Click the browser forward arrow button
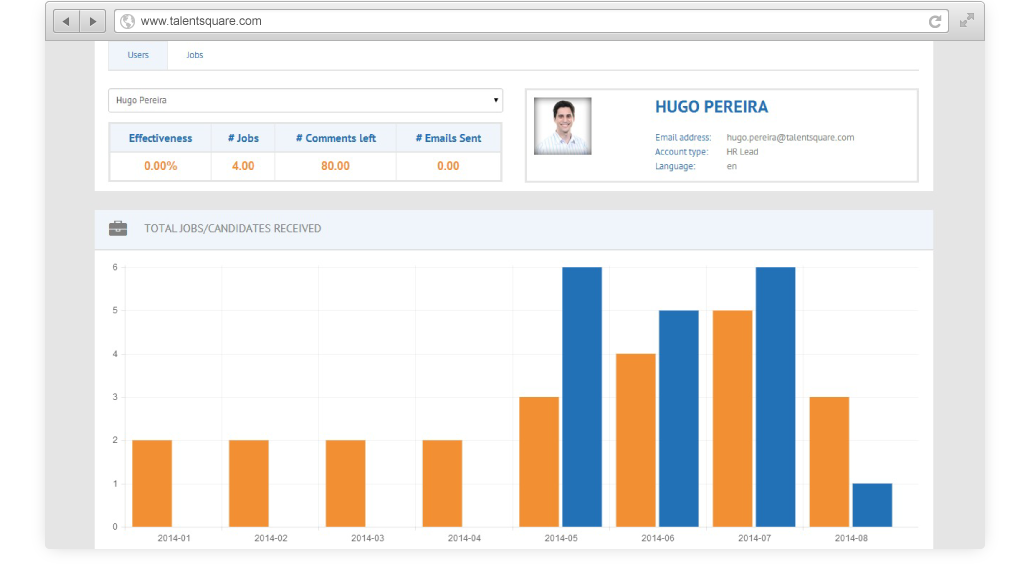This screenshot has width=1036, height=570. pos(93,21)
